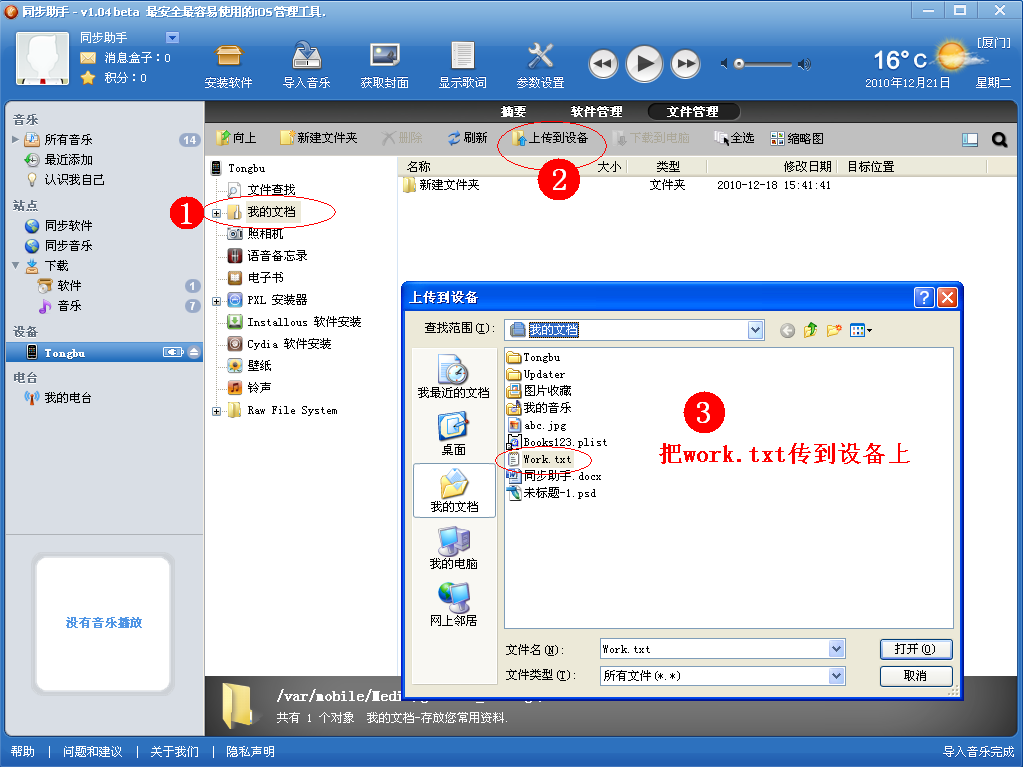Expand the 我的文档 tree node
The image size is (1023, 767).
coord(217,212)
